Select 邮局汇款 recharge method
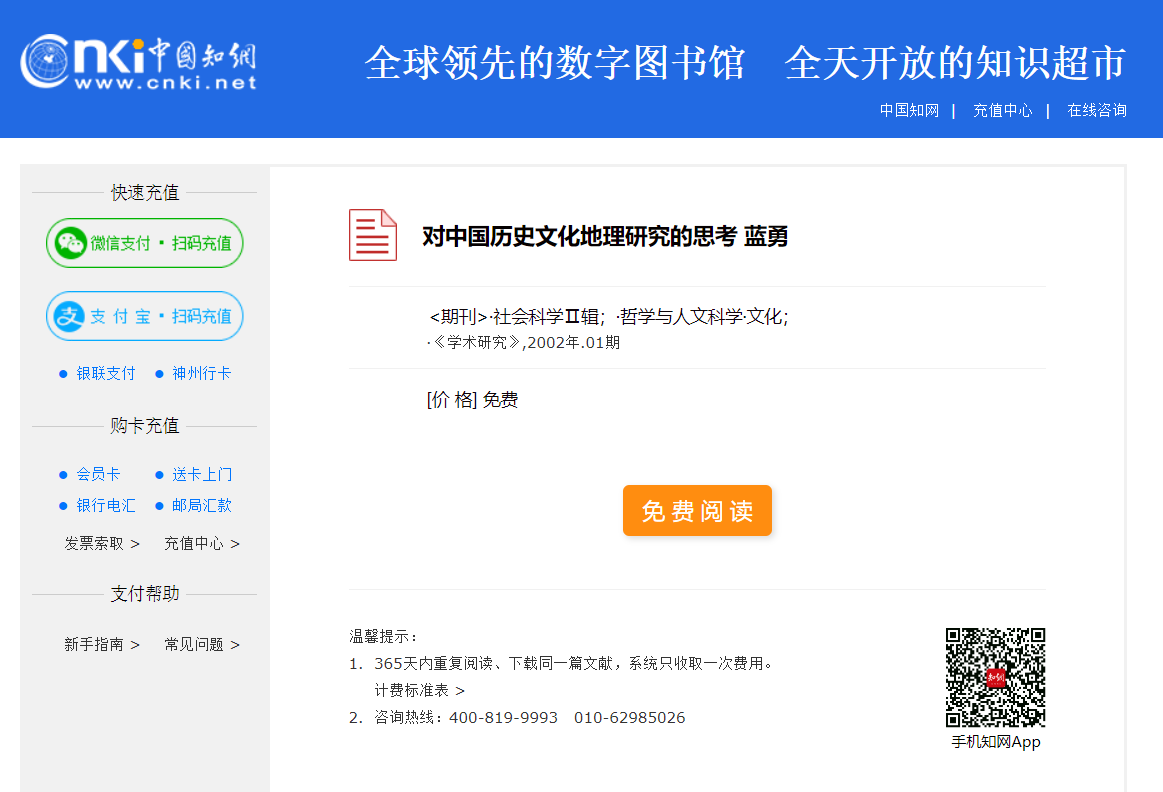The height and width of the screenshot is (792, 1163). [x=201, y=505]
